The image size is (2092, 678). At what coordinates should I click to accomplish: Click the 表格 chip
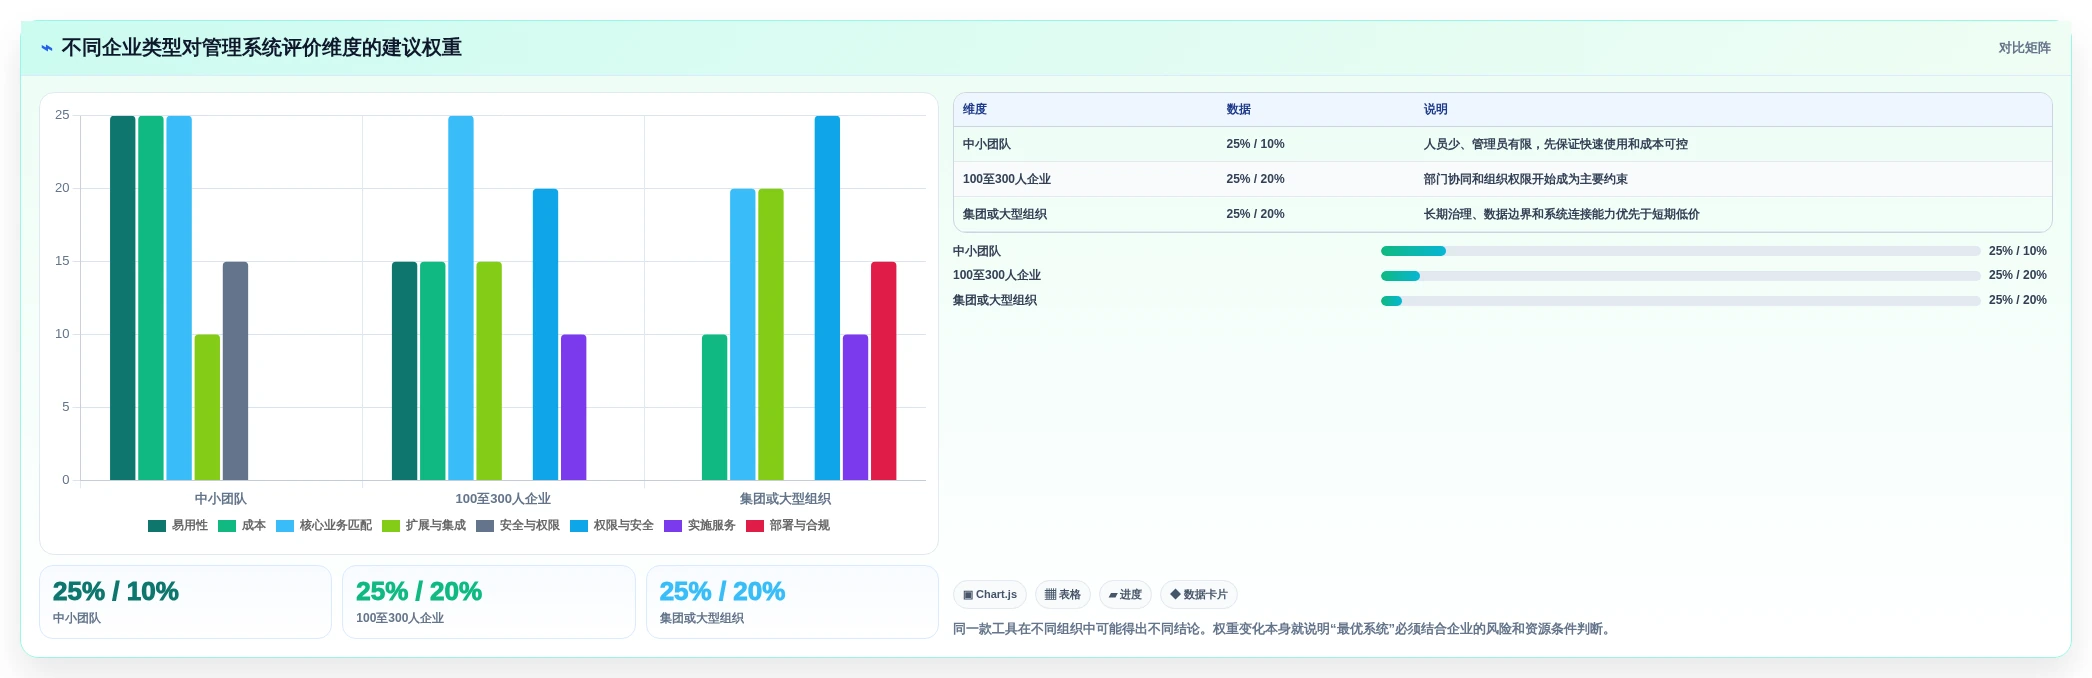(x=1063, y=595)
